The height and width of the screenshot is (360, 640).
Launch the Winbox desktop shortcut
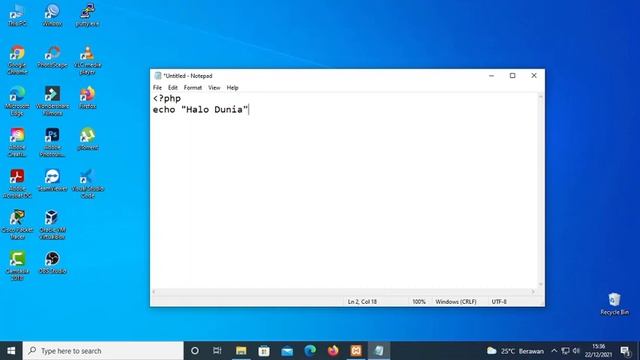[52, 16]
